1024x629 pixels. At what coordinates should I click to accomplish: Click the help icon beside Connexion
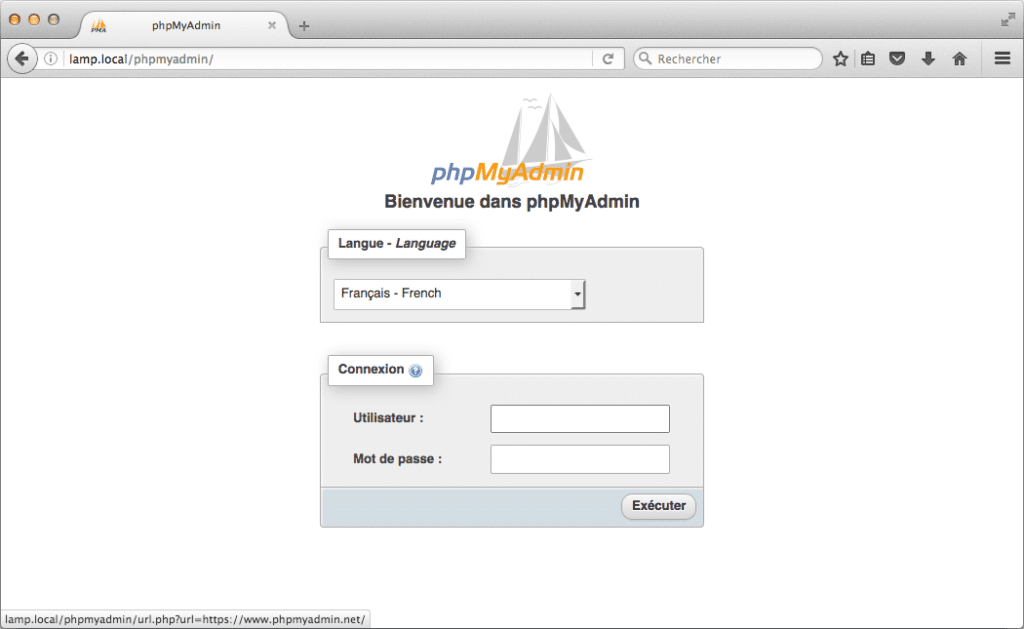point(416,369)
